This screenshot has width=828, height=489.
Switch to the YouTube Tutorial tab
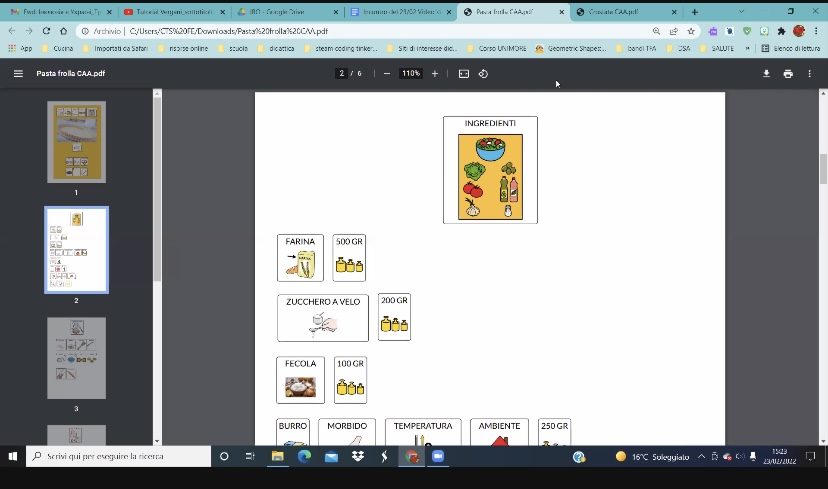point(174,12)
